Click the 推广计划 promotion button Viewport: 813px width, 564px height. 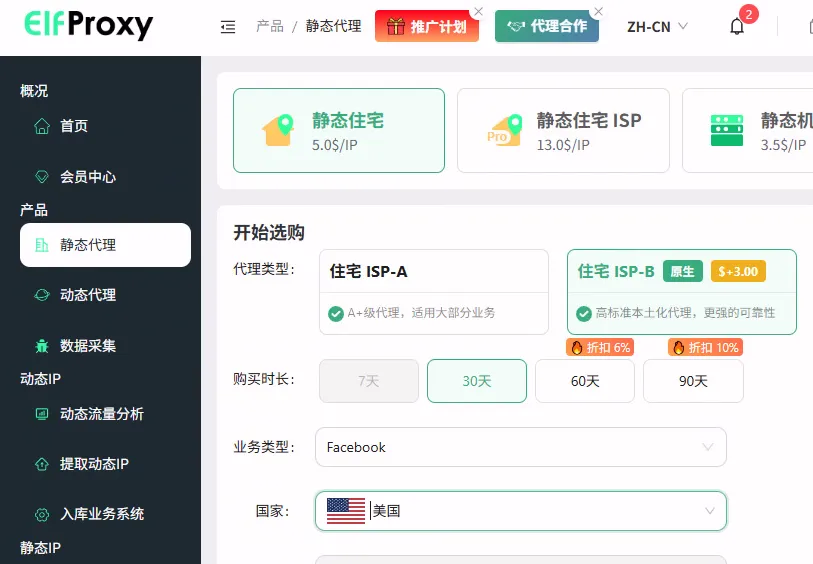[428, 27]
